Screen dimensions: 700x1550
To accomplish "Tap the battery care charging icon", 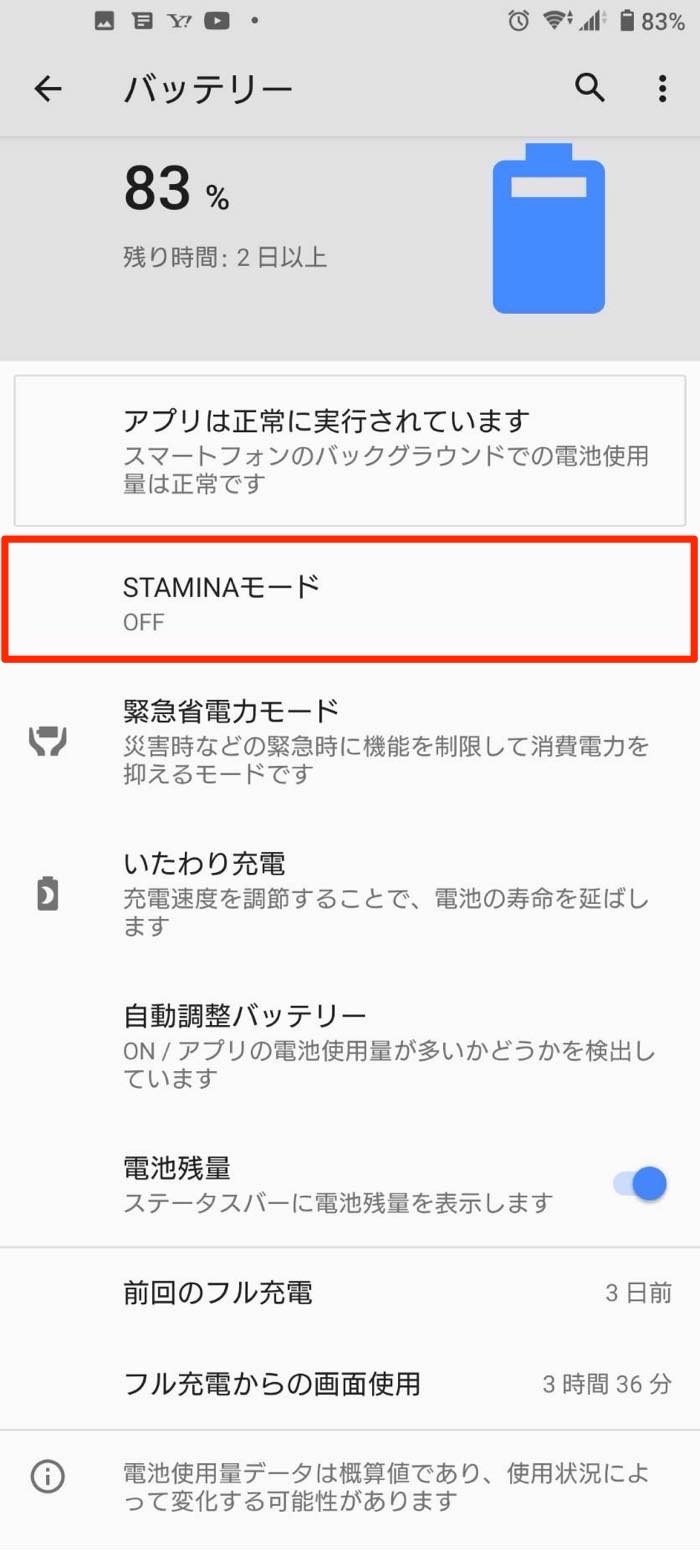I will click(48, 894).
